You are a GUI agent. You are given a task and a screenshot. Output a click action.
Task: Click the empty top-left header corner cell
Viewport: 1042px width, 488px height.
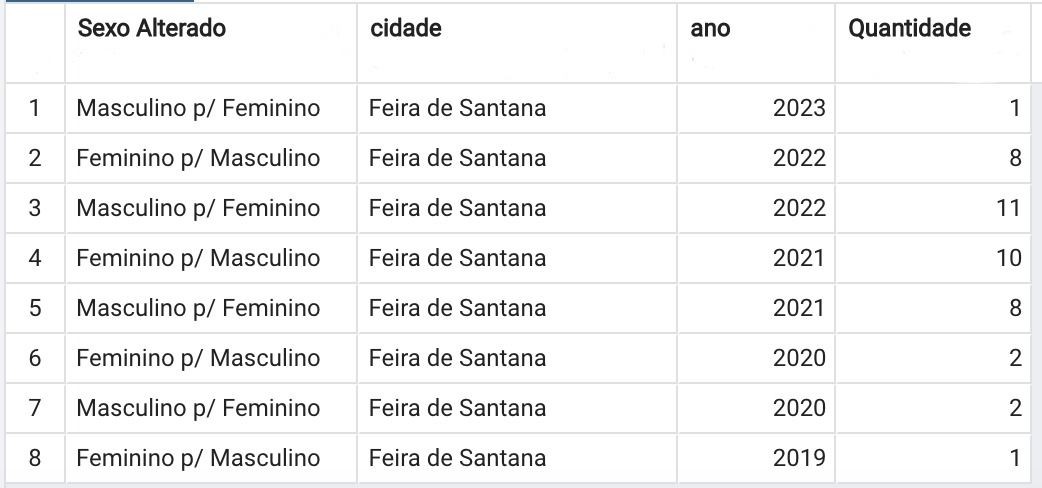(x=35, y=43)
